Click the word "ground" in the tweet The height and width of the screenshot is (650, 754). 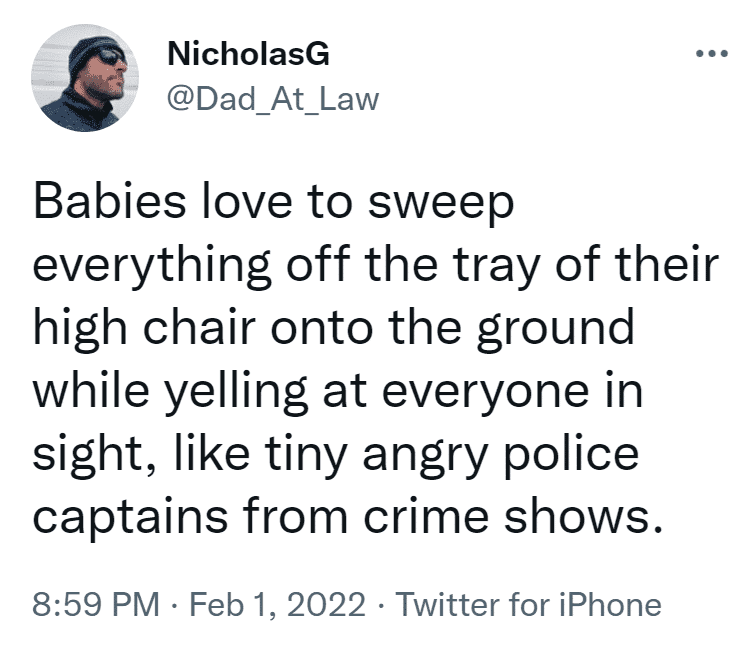pyautogui.click(x=555, y=330)
